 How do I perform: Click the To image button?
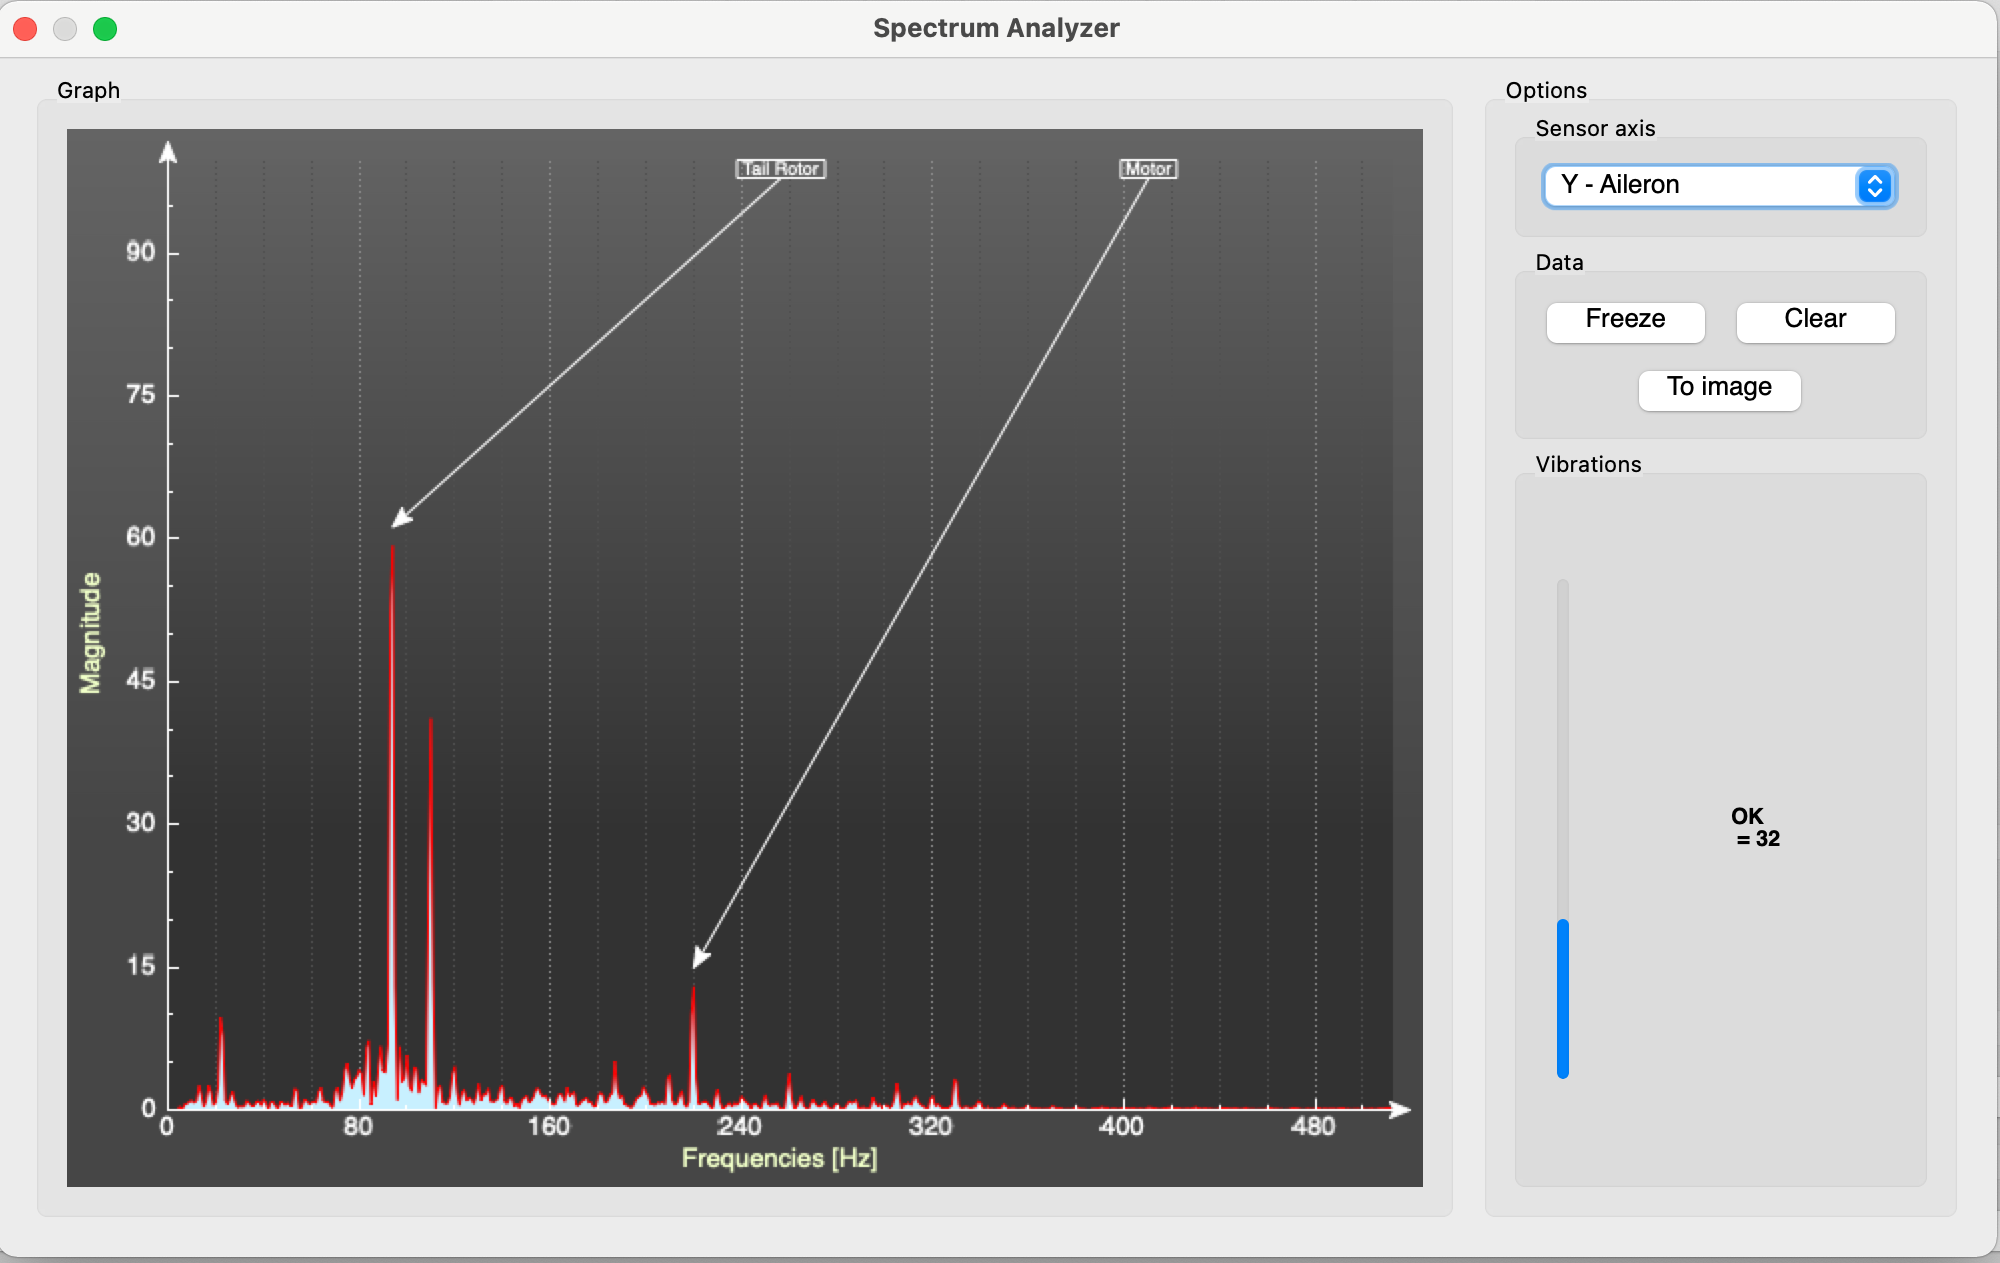point(1719,388)
